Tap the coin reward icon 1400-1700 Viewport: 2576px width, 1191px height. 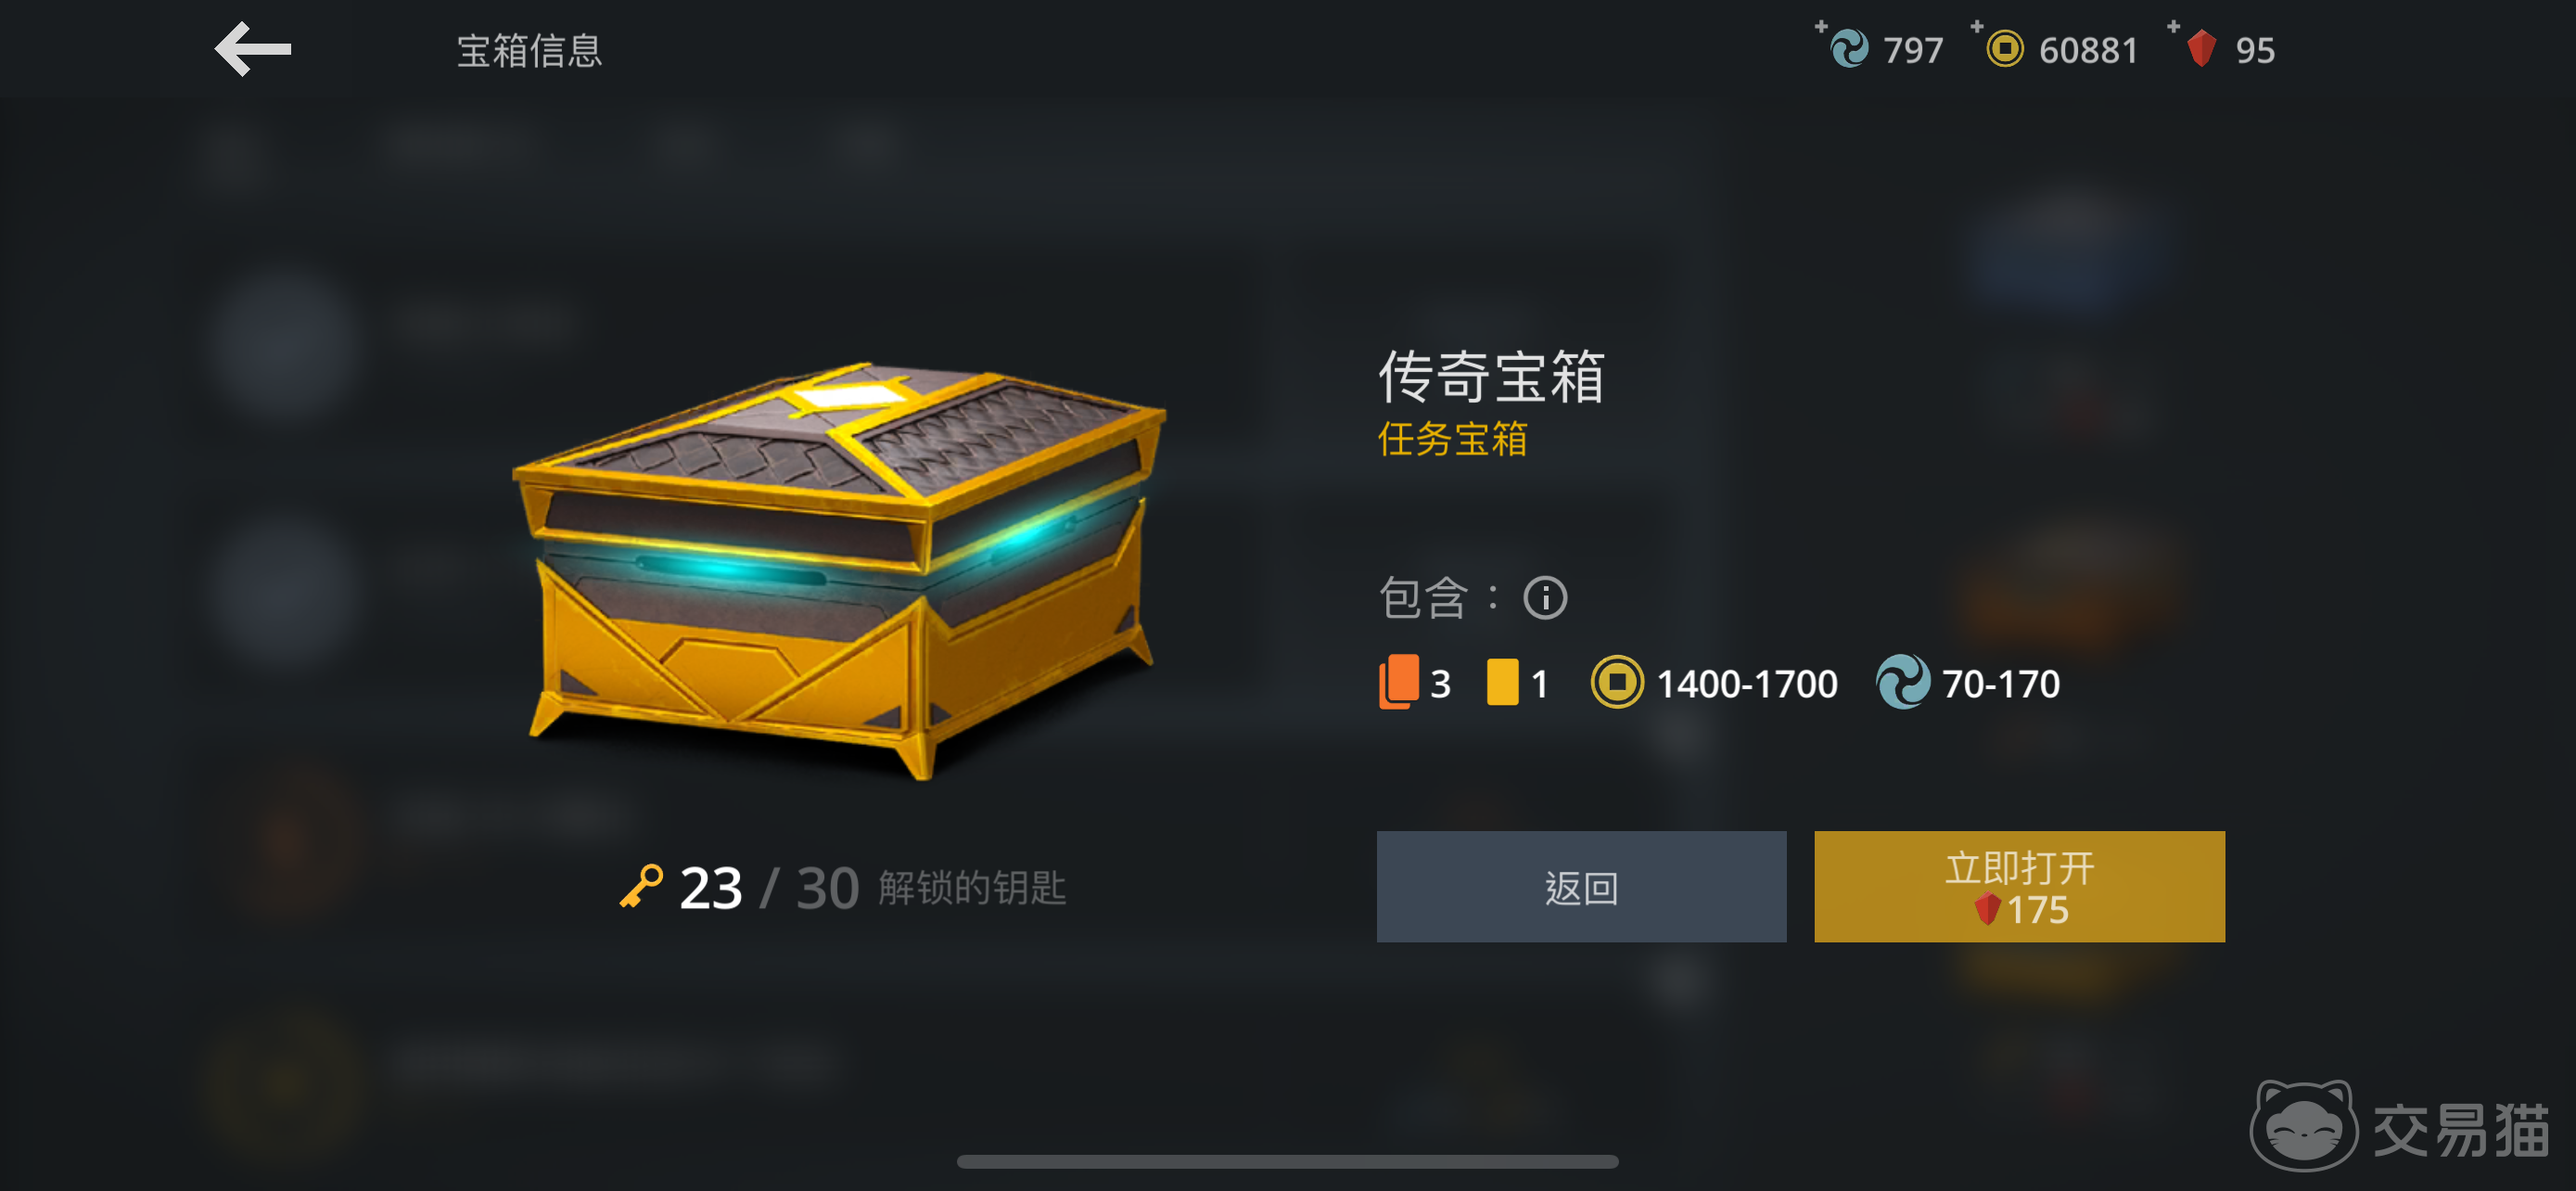1617,682
